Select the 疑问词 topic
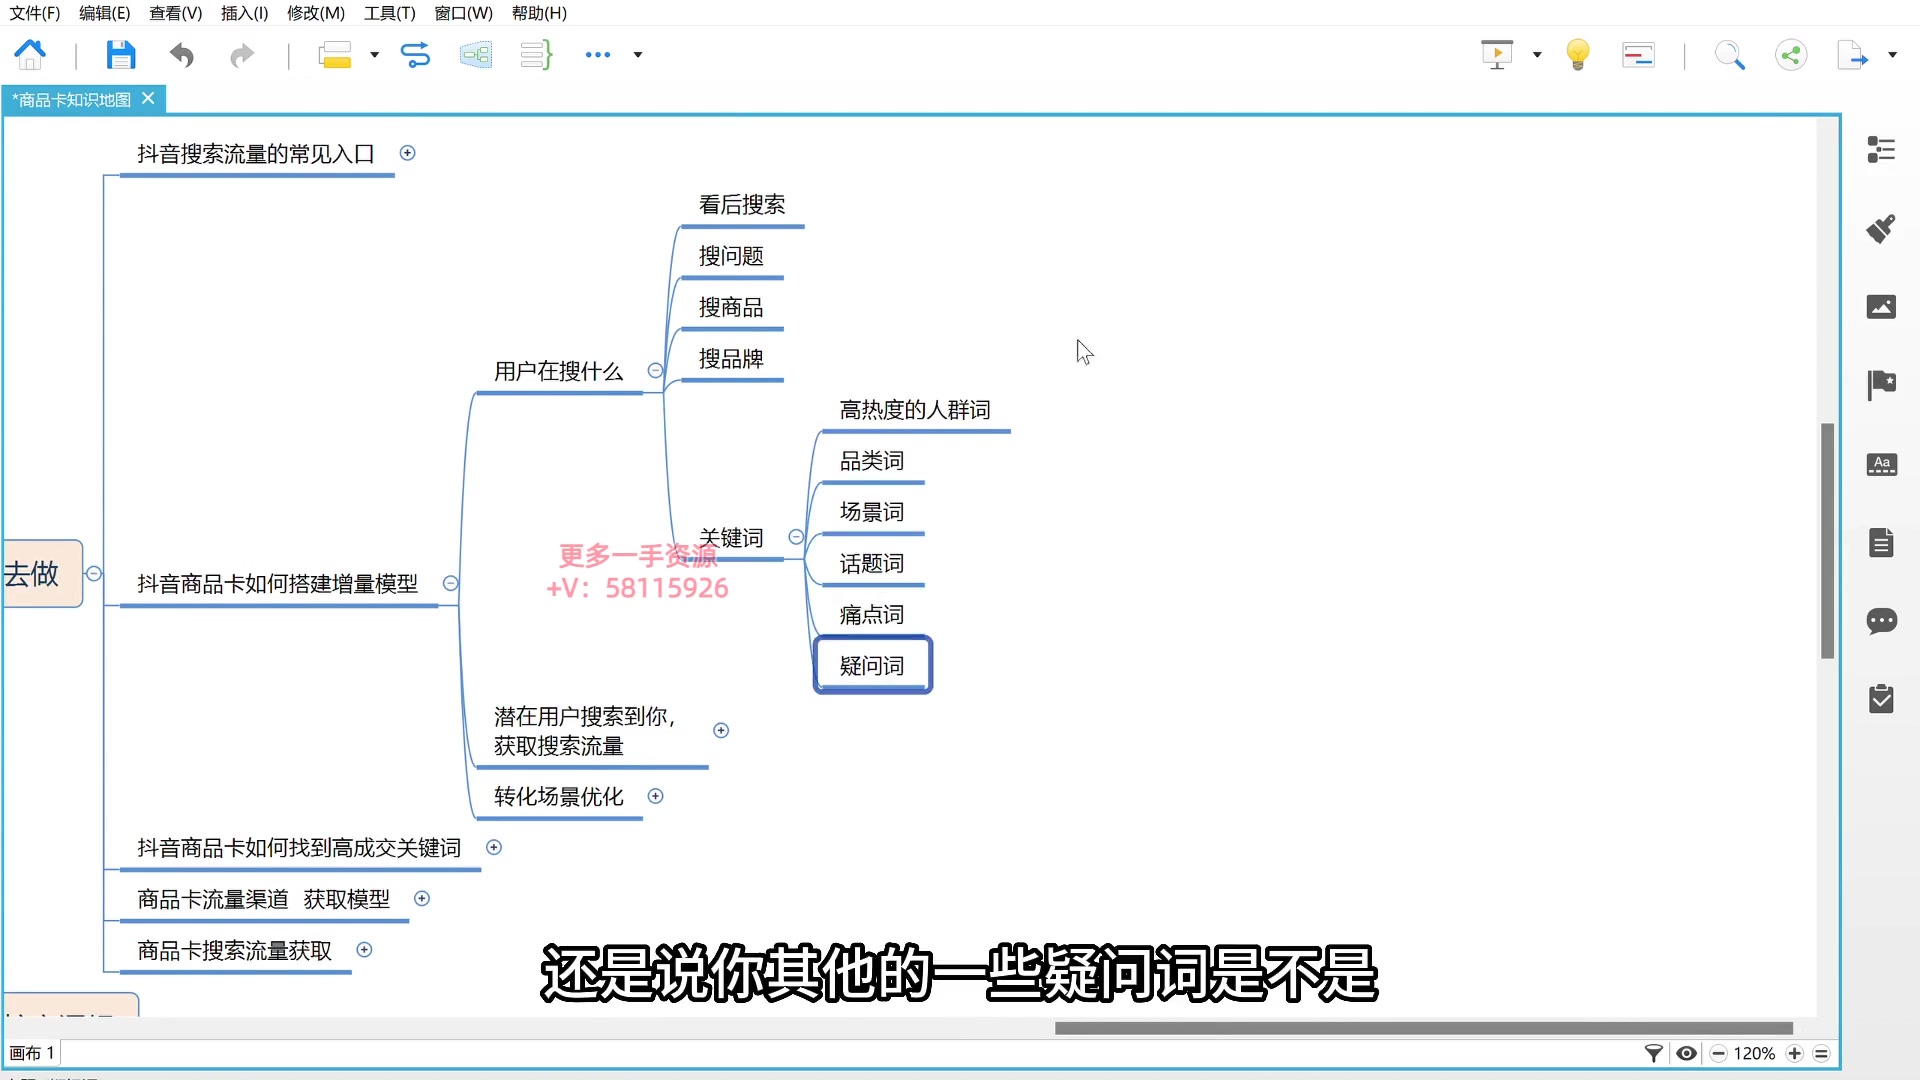 (872, 665)
